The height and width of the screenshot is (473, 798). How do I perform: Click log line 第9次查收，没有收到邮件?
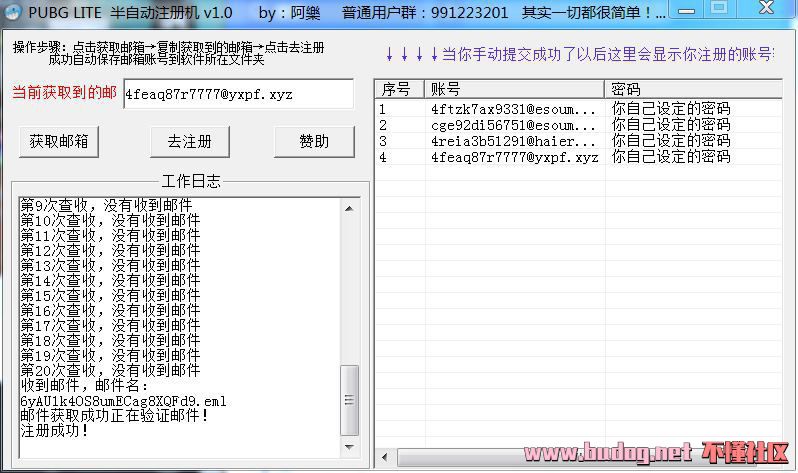click(106, 205)
